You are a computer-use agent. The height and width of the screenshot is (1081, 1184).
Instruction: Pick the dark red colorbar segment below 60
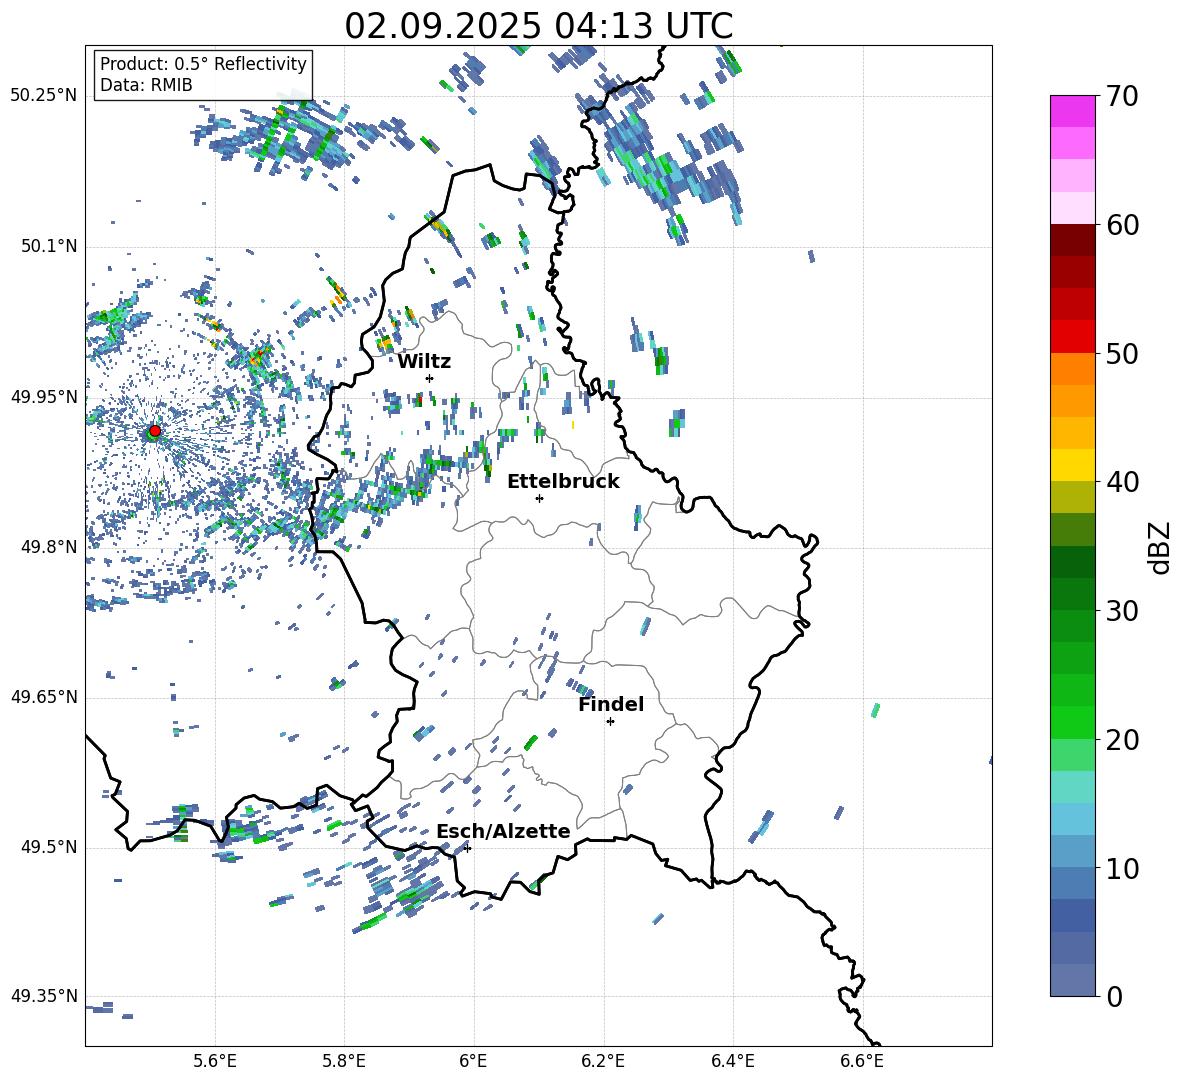coord(1073,240)
